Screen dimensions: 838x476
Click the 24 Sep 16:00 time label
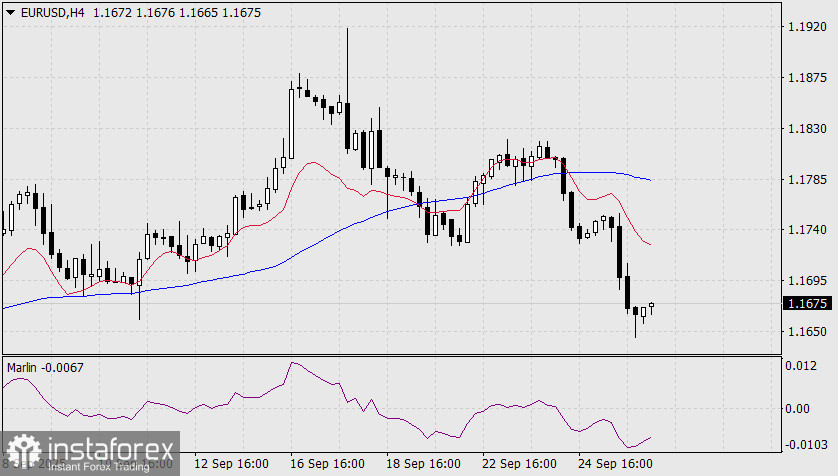[x=615, y=464]
